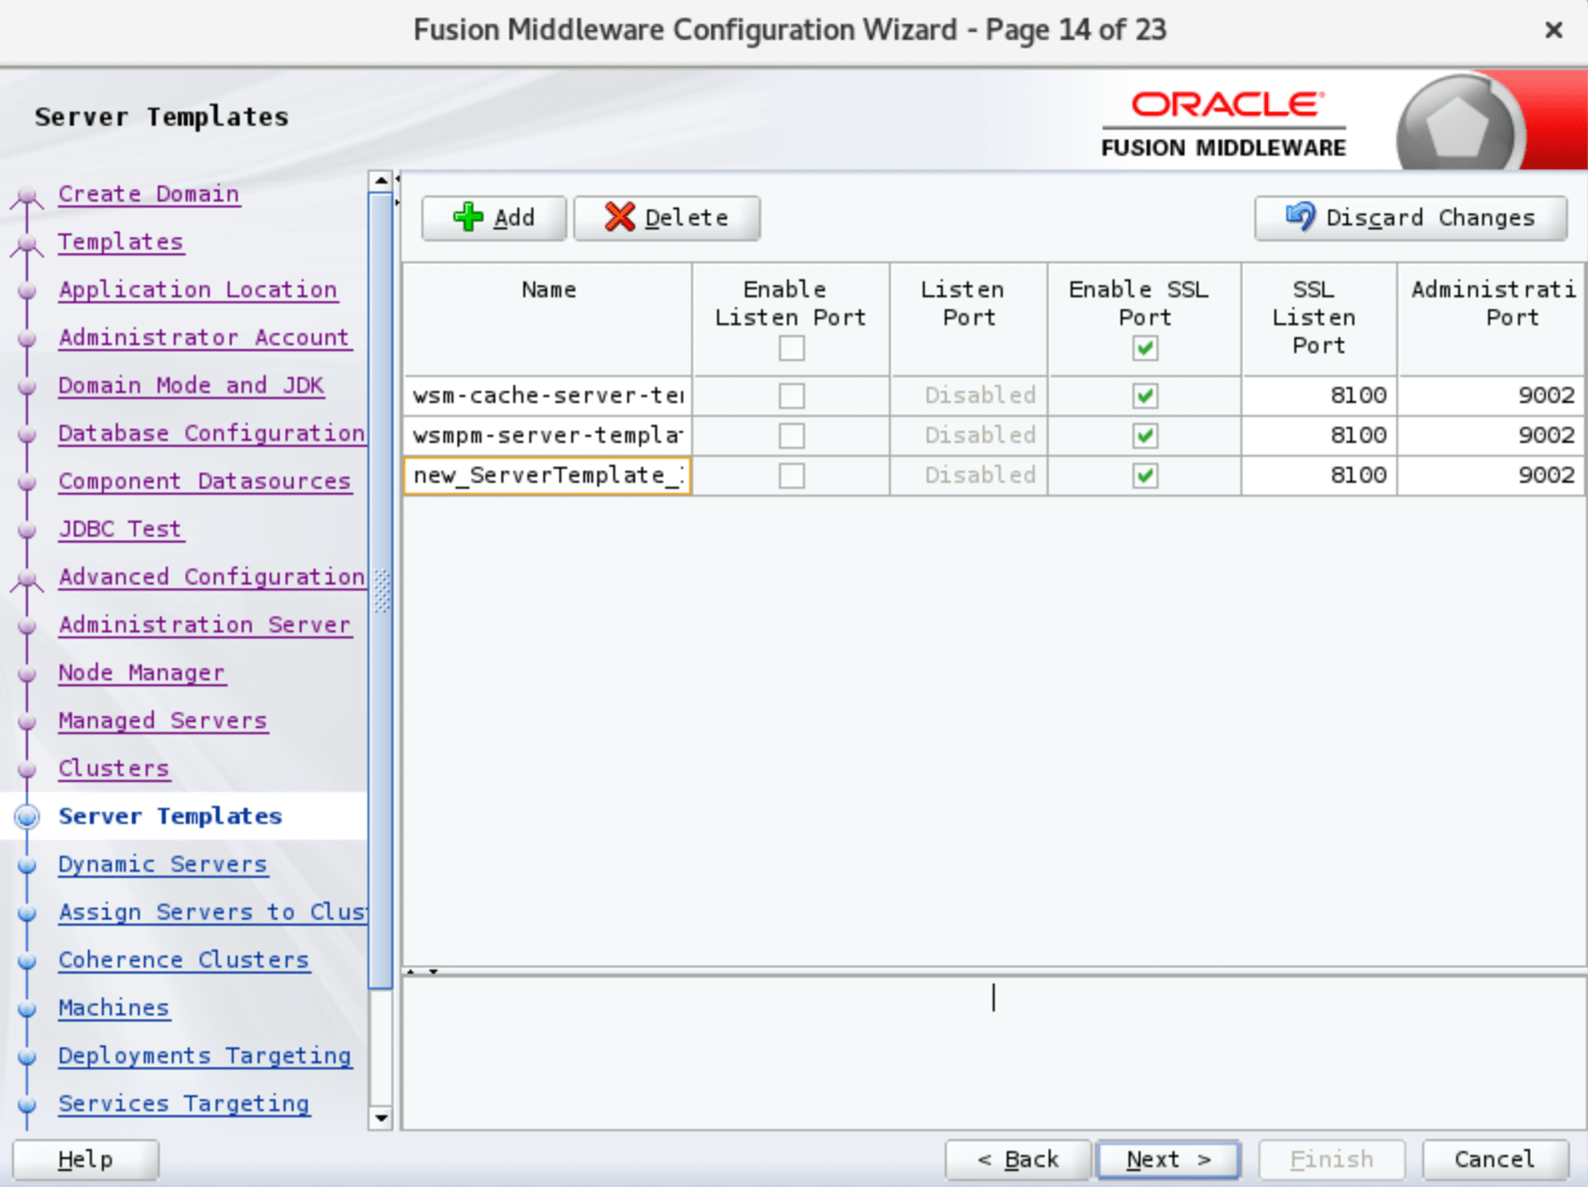Select the current Server Templates step
Screen dimensions: 1588x1187
tap(170, 816)
